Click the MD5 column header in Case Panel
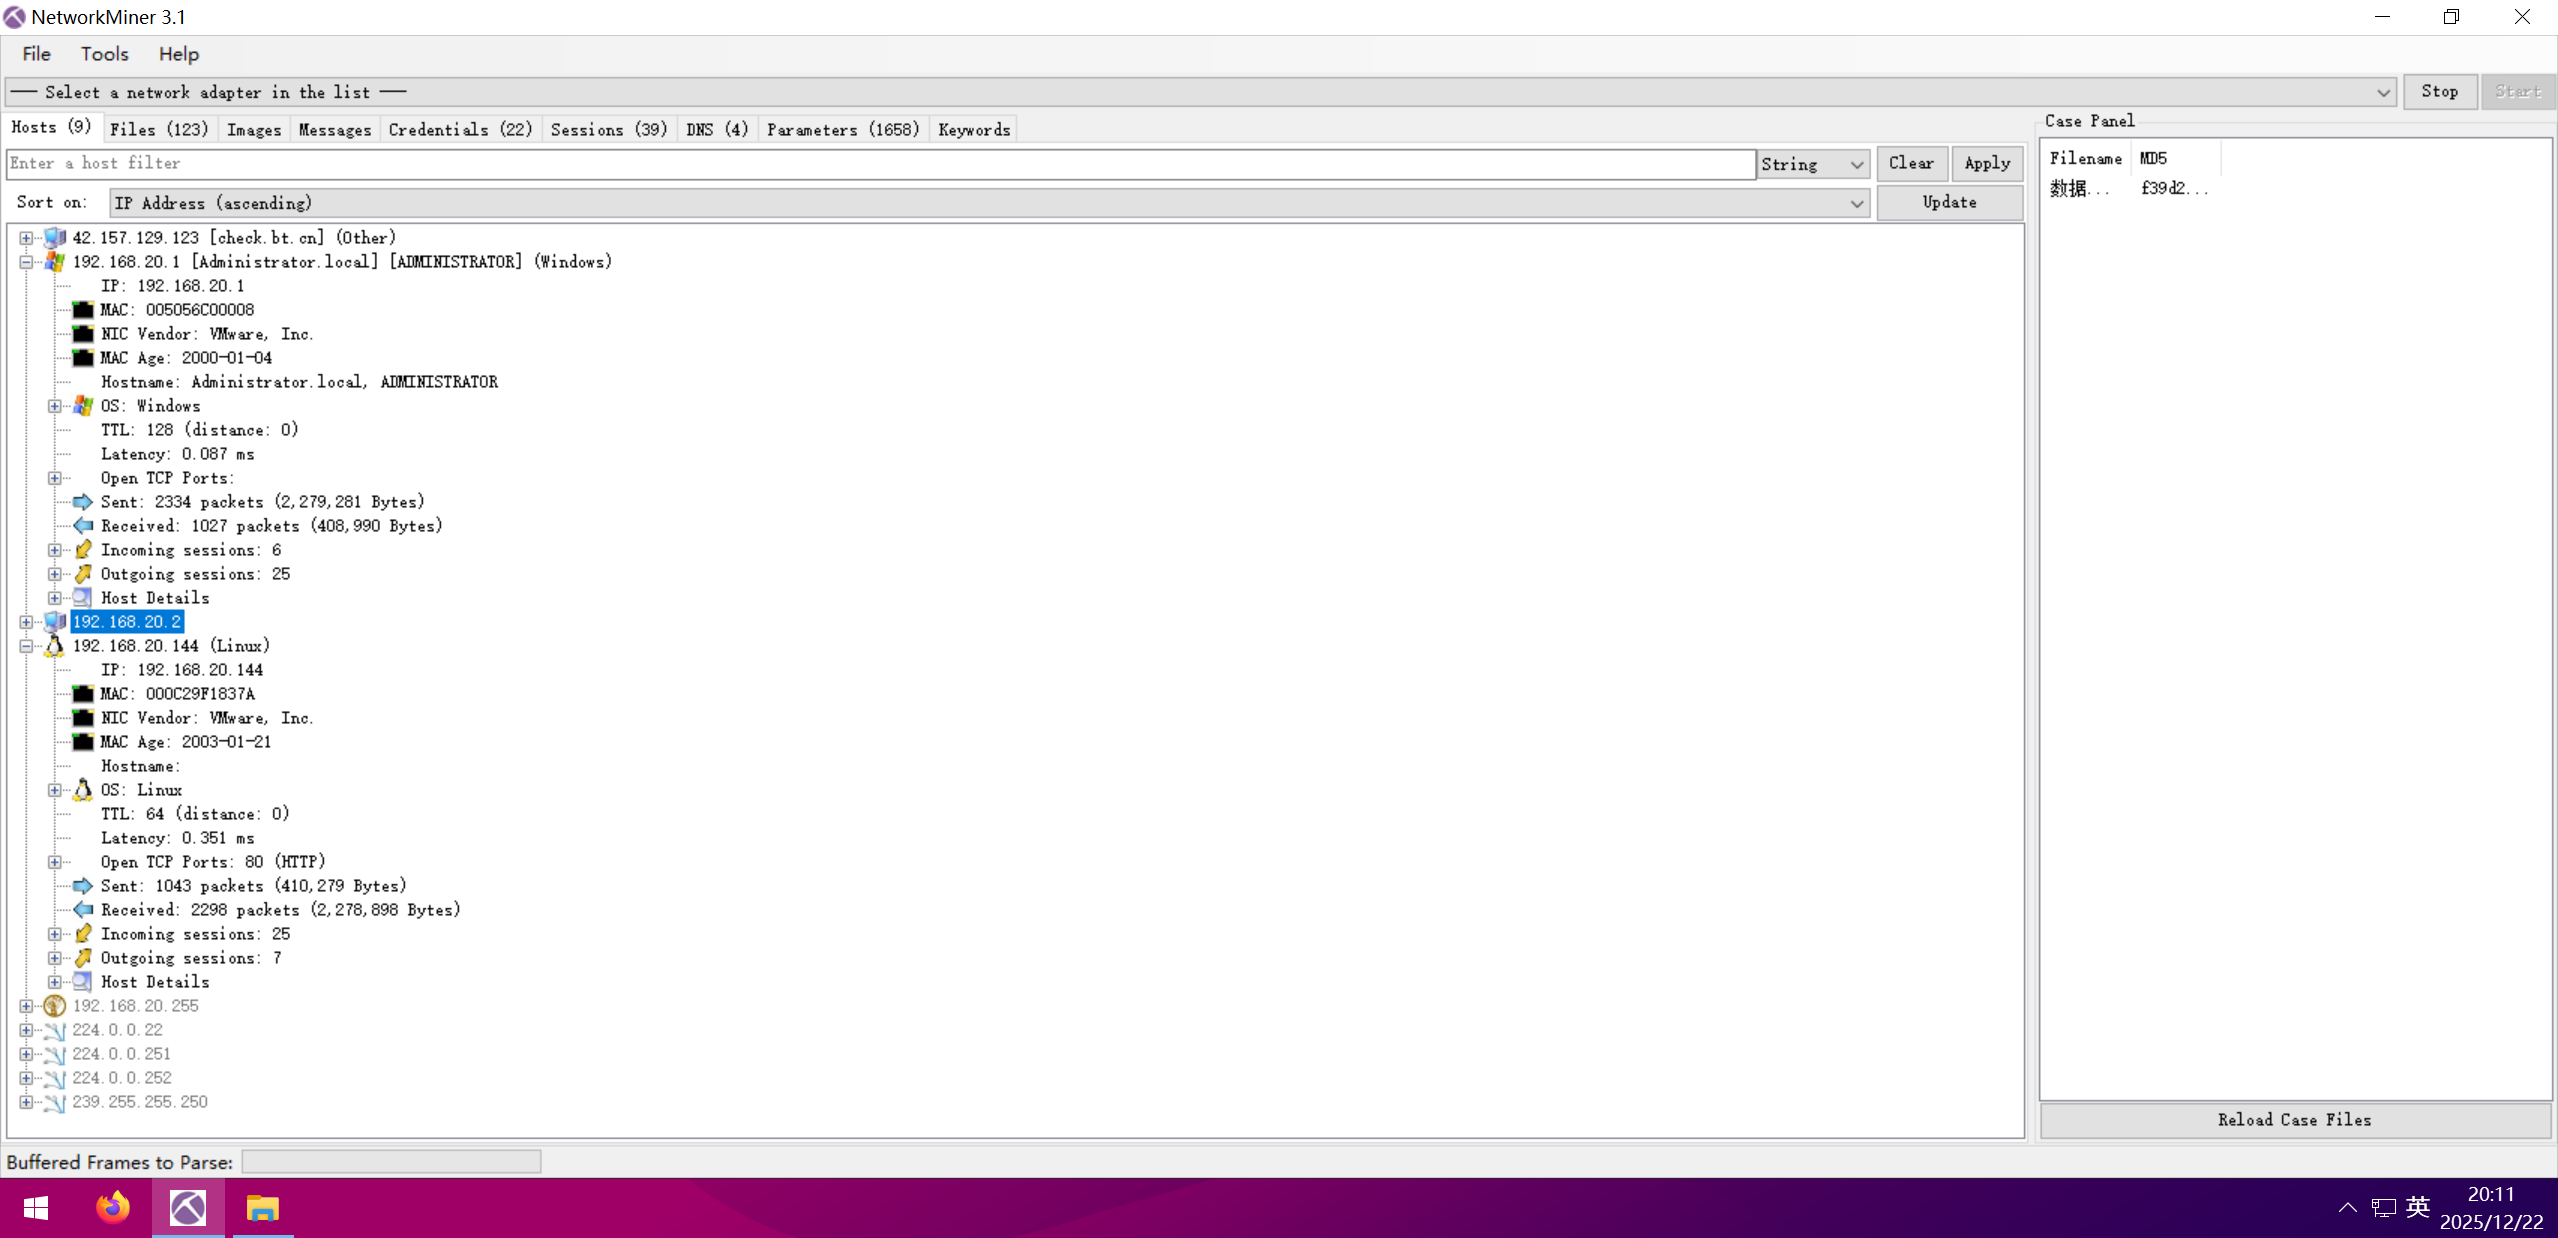Image resolution: width=2558 pixels, height=1238 pixels. pyautogui.click(x=2174, y=158)
